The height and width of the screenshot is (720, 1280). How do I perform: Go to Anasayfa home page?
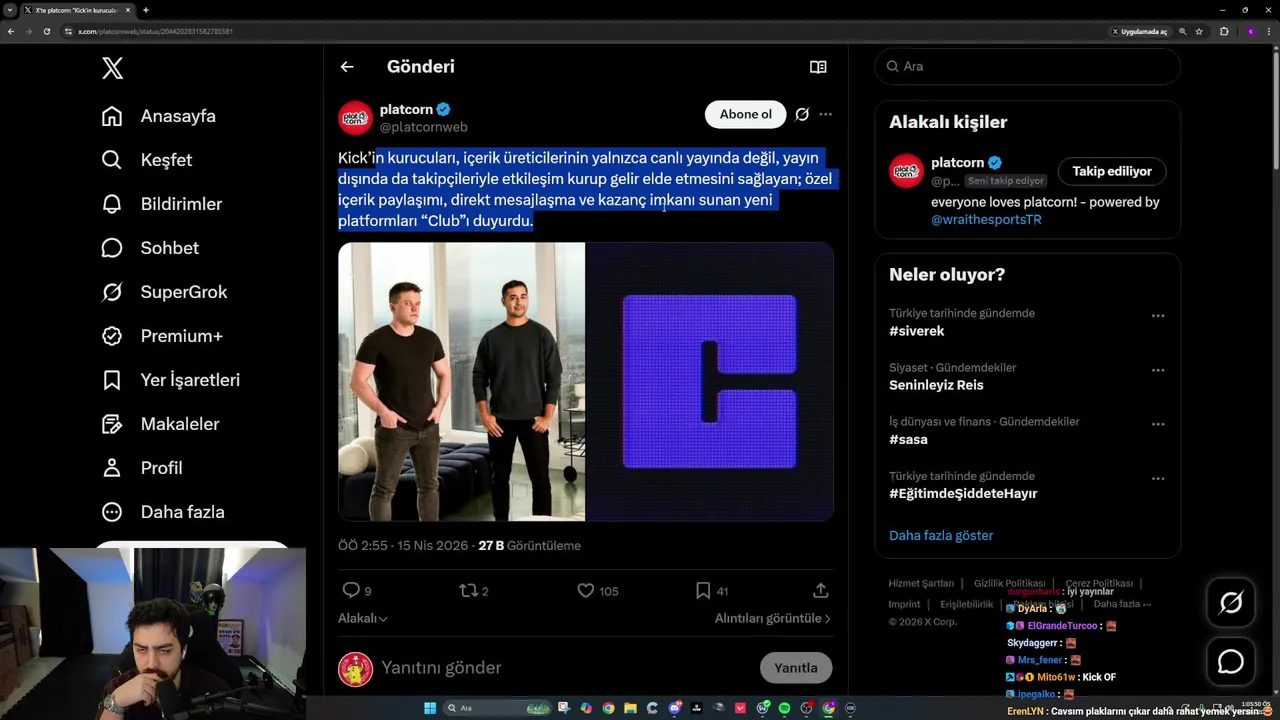(x=159, y=116)
